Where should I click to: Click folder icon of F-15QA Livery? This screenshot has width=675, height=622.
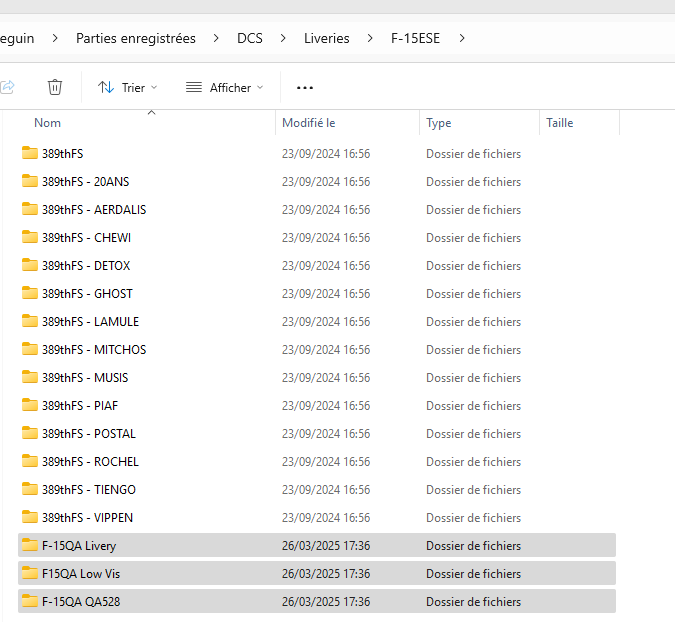tap(30, 546)
